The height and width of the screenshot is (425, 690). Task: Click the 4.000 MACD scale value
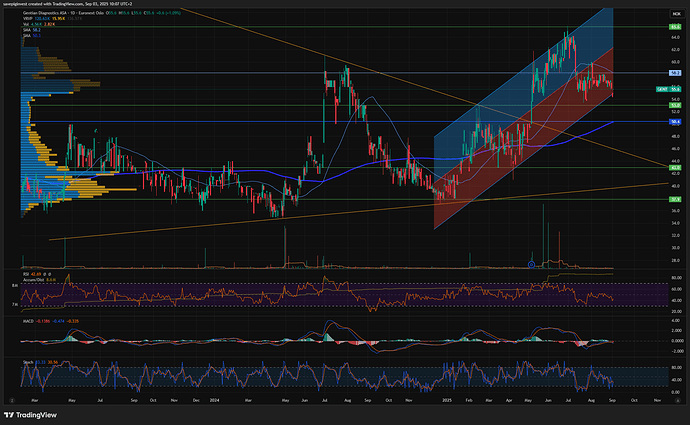tap(677, 320)
